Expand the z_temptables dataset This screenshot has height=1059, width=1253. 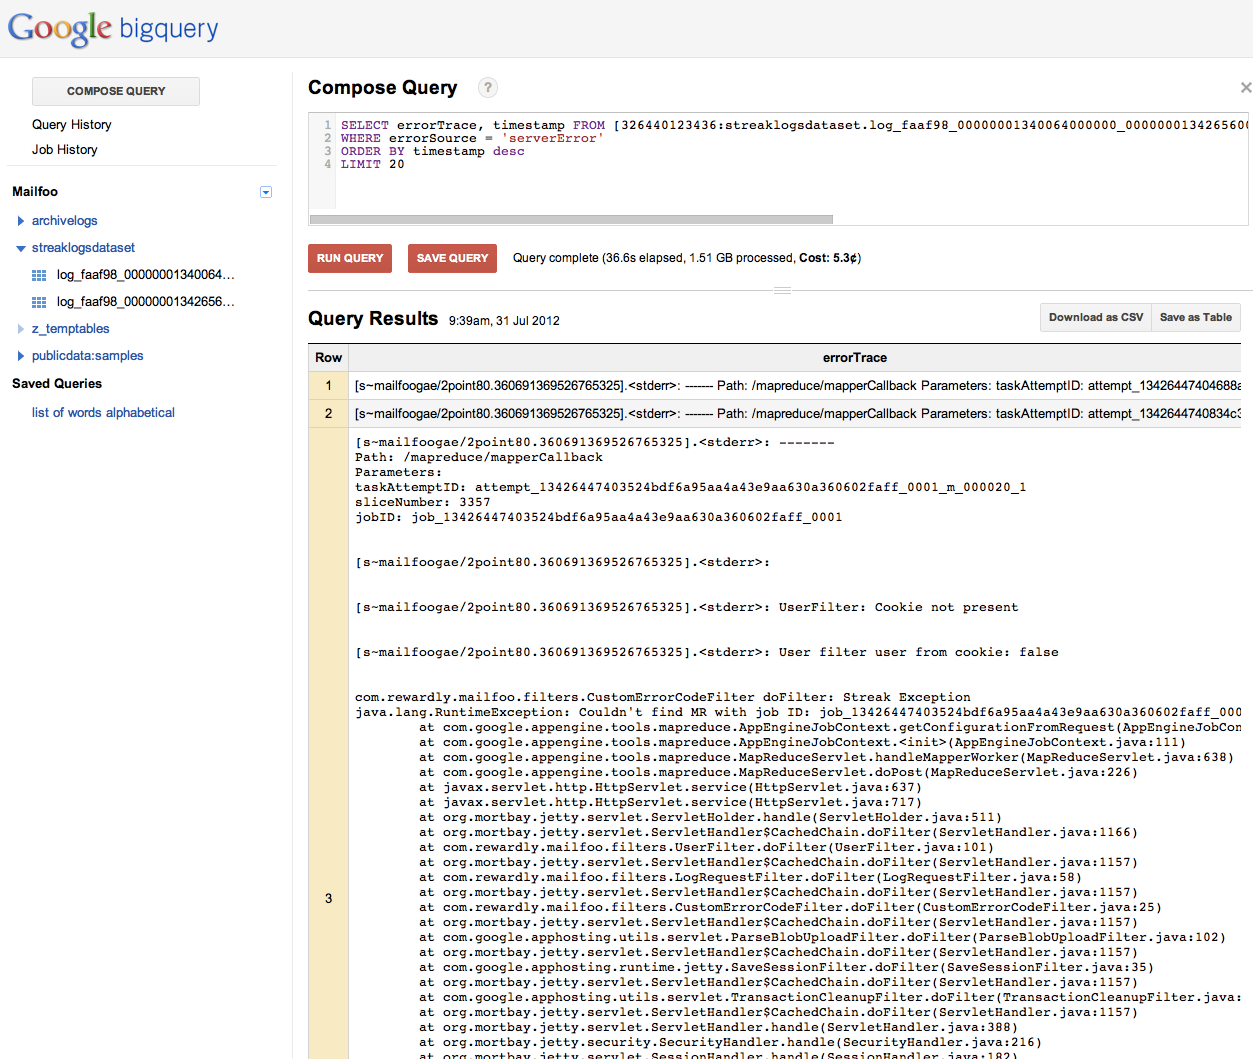[21, 329]
